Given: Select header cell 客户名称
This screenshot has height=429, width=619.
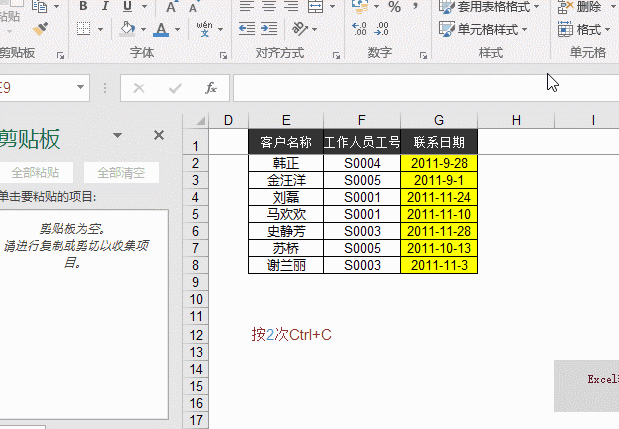Looking at the screenshot, I should 286,142.
